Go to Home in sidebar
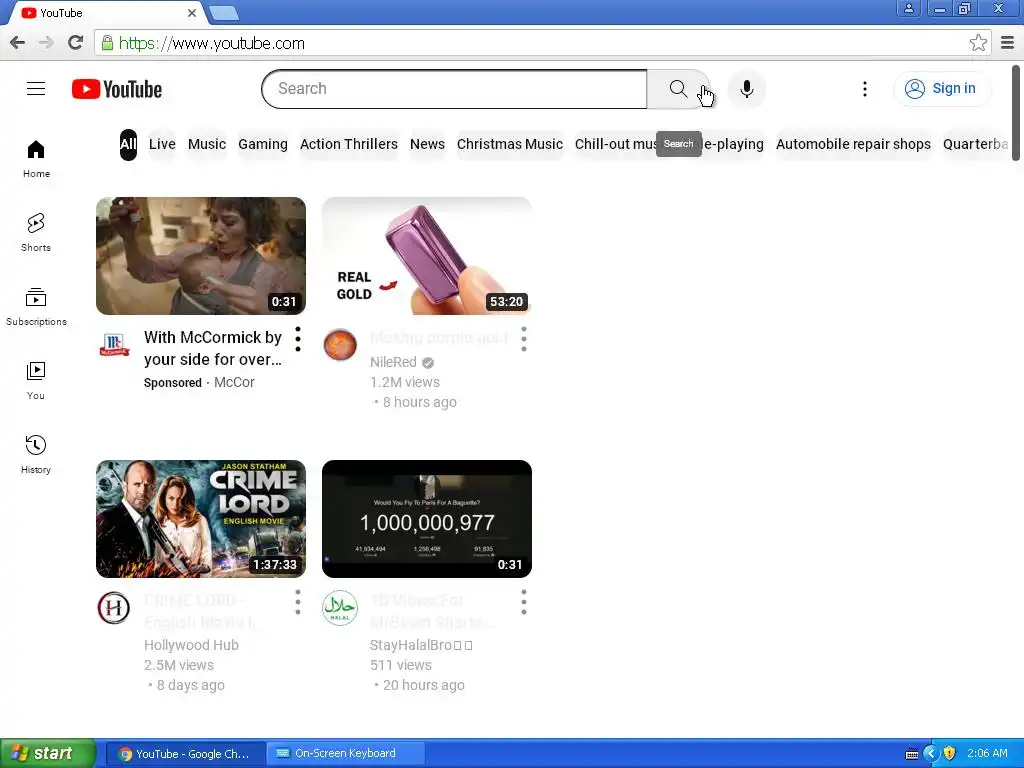This screenshot has width=1024, height=768. point(36,159)
